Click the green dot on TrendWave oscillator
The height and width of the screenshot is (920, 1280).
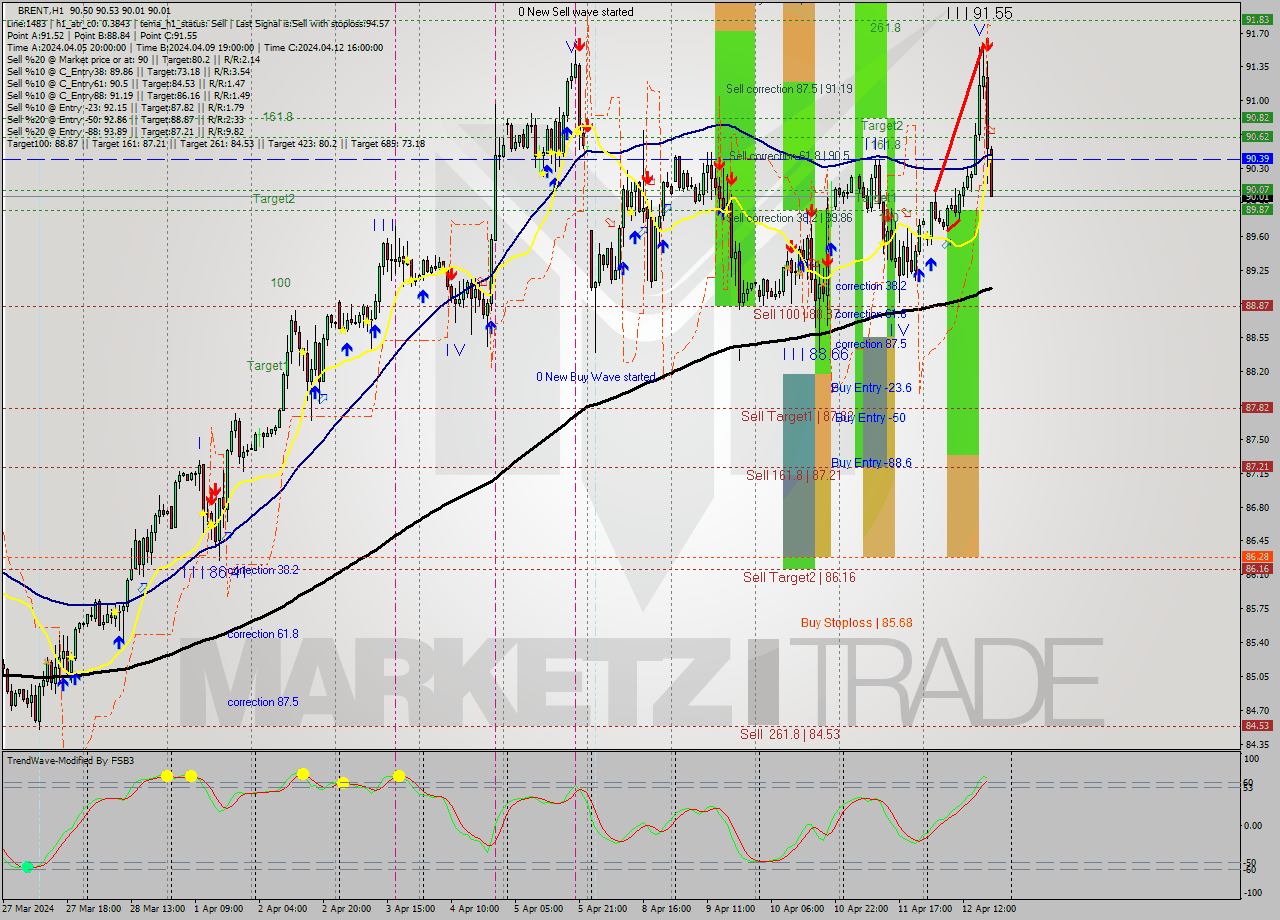27,866
